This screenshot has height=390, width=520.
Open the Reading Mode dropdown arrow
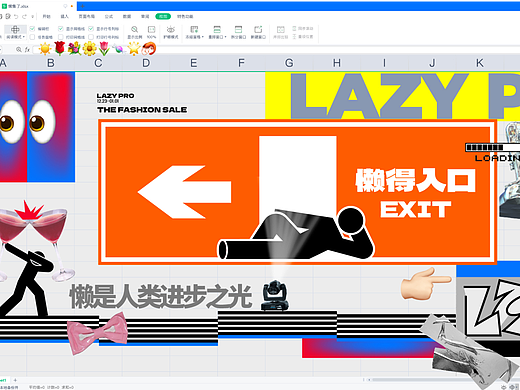point(24,37)
